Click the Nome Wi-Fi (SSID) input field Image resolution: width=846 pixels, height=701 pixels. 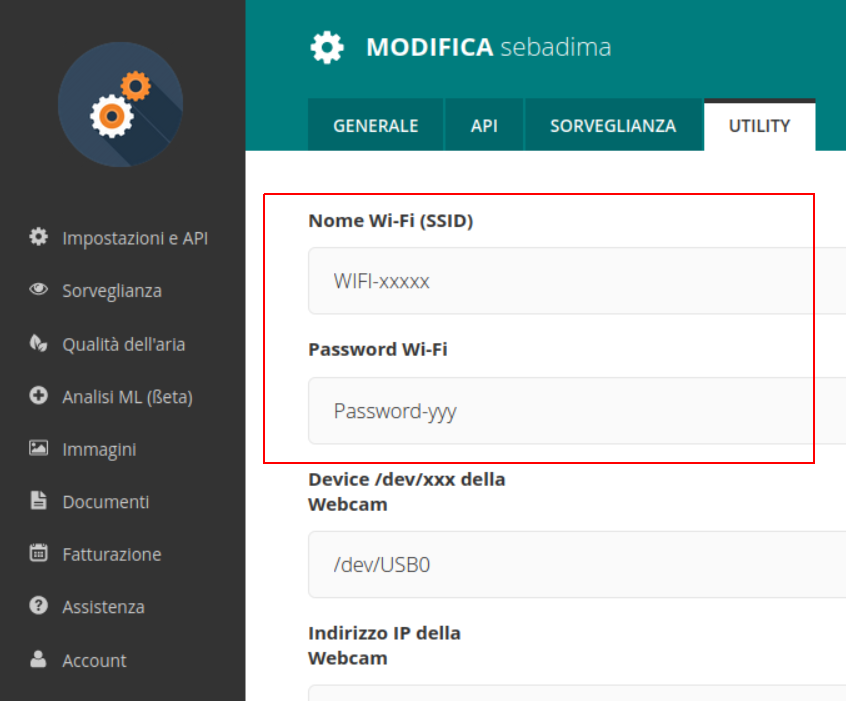pyautogui.click(x=577, y=281)
